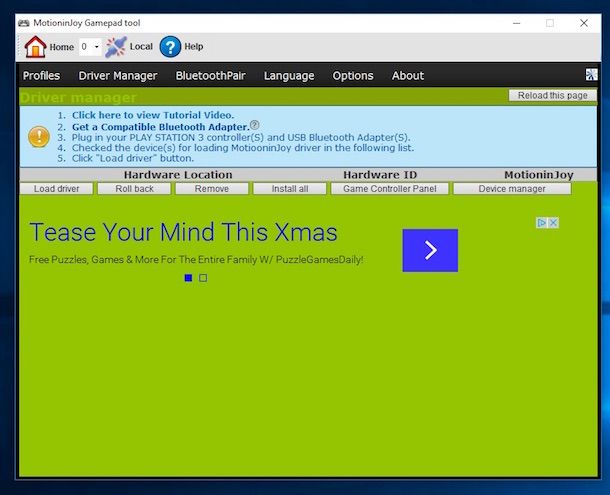Click the Load driver button
The width and height of the screenshot is (610, 495).
pos(56,189)
